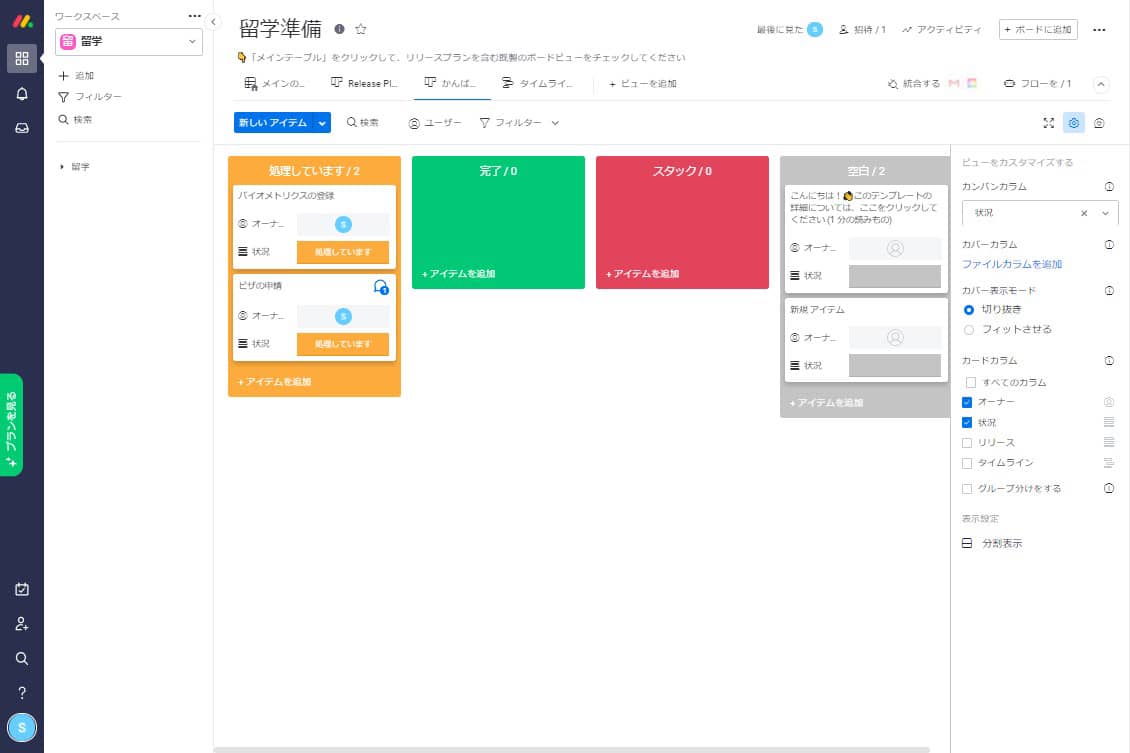Check すべてのカラム checkbox

pyautogui.click(x=971, y=383)
